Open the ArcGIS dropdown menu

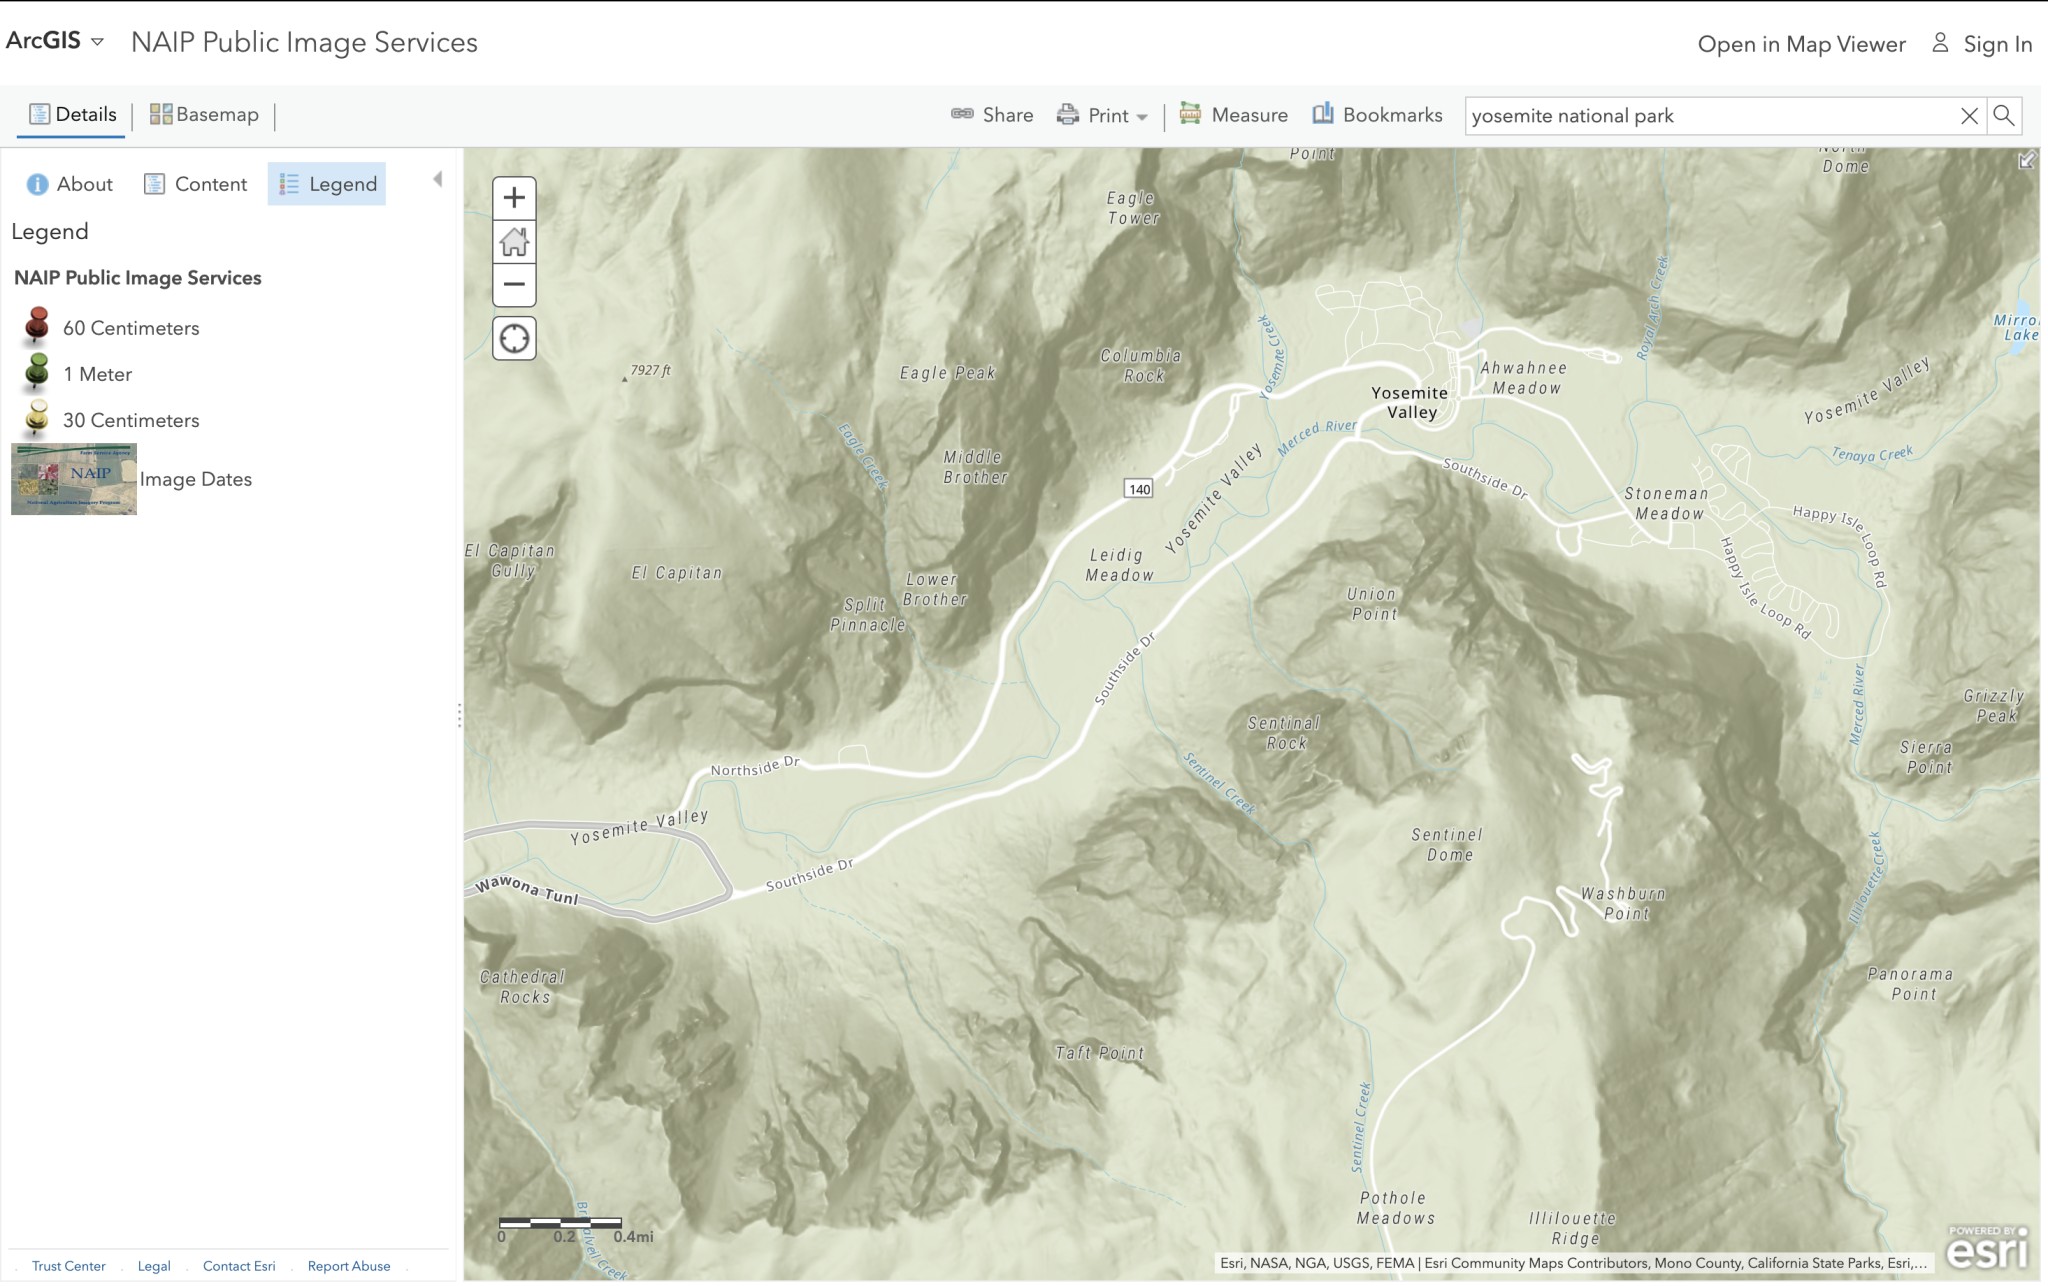[55, 41]
